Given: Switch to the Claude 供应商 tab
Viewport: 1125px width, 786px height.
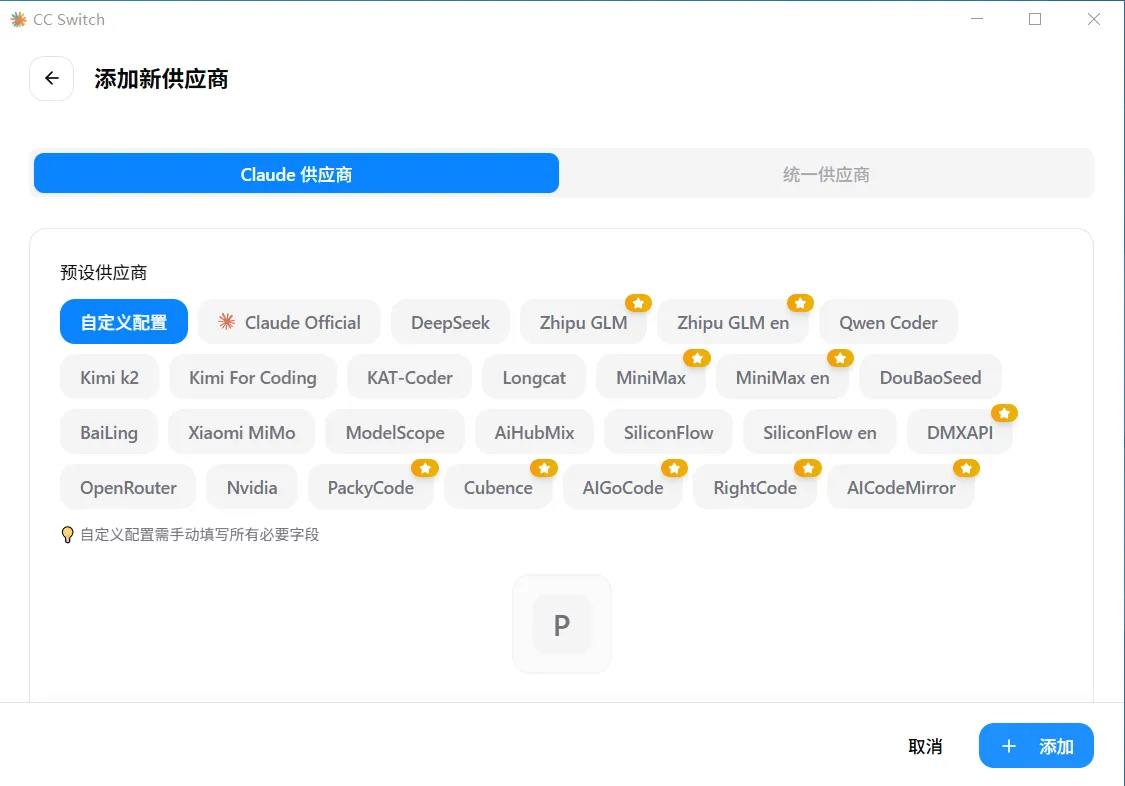Looking at the screenshot, I should coord(295,173).
